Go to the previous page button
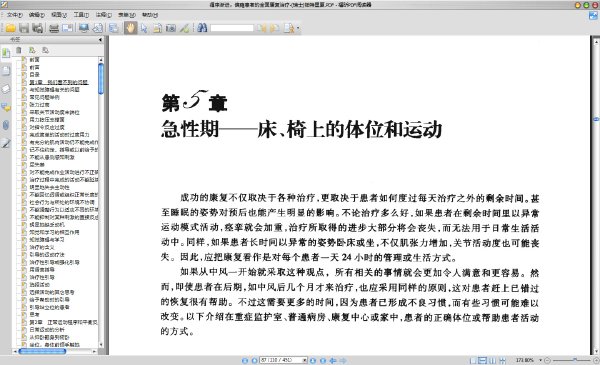600x365 pixels. (254, 360)
